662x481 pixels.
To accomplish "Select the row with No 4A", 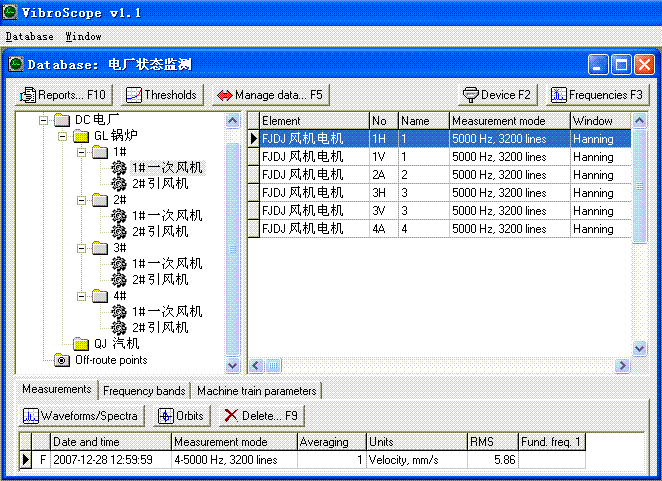I will click(440, 229).
